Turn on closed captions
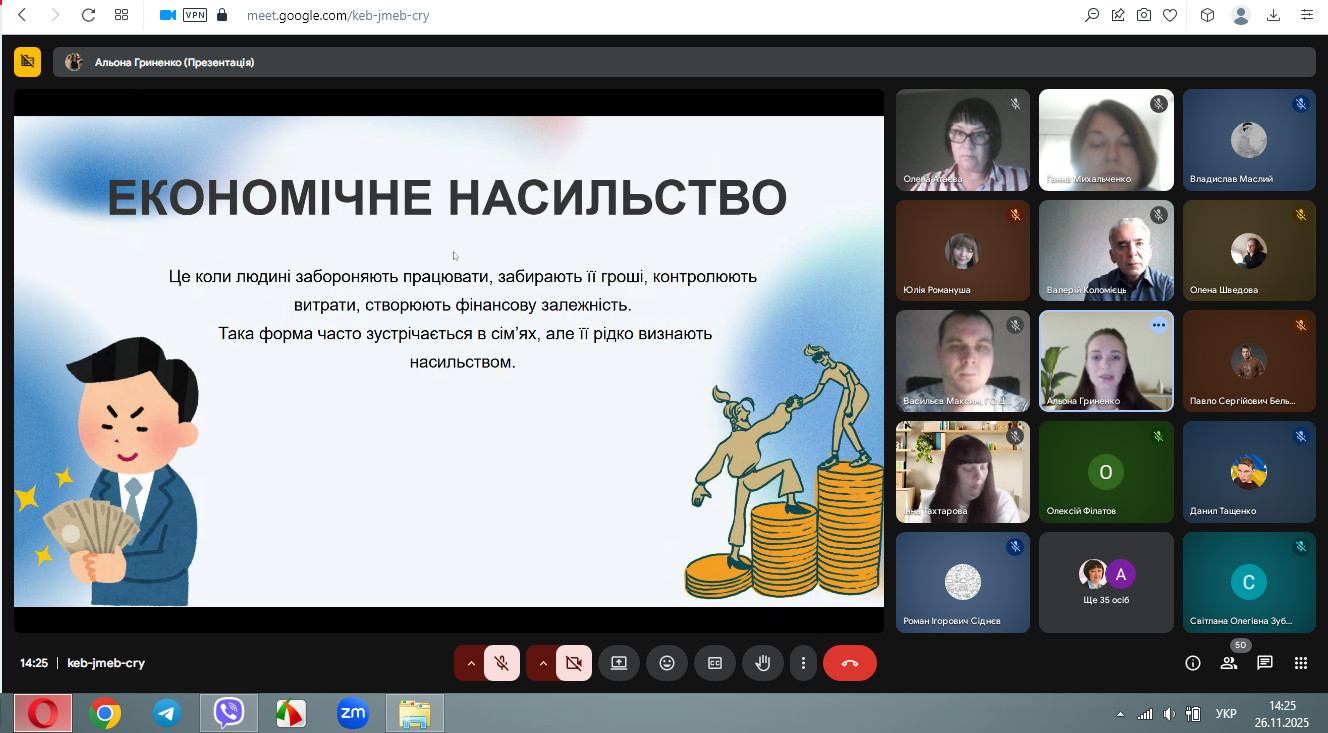Screen dimensions: 1328x733 714,663
